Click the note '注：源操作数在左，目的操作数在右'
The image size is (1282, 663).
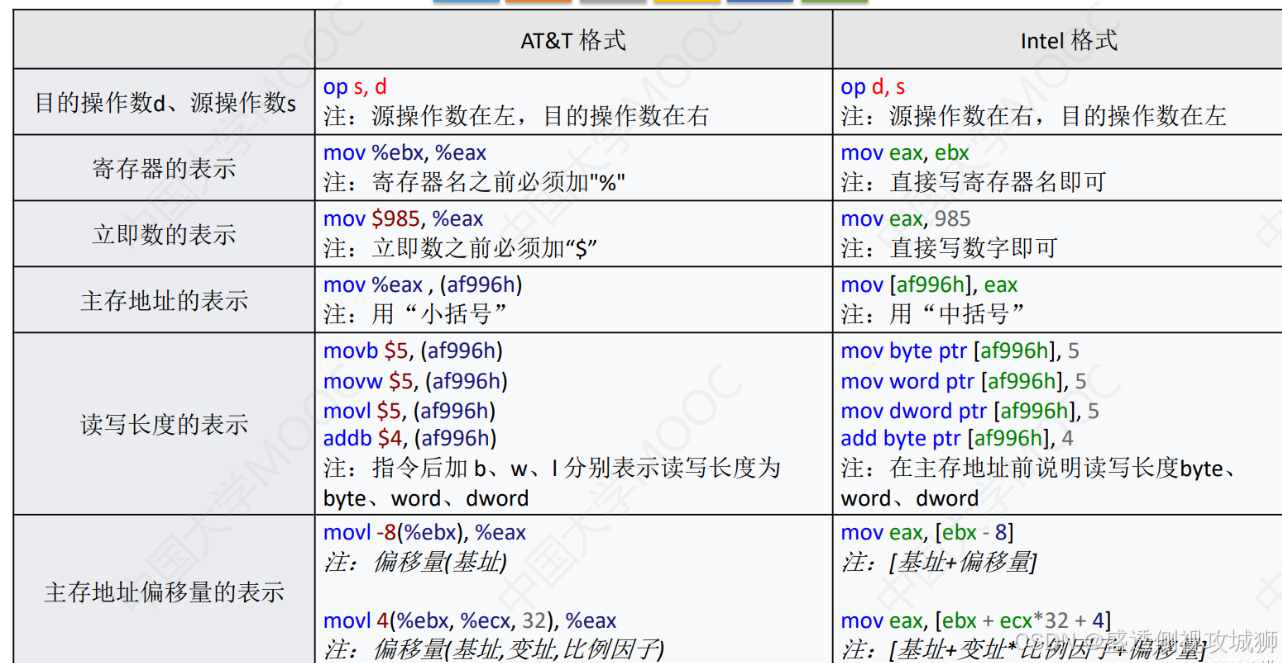(x=516, y=116)
